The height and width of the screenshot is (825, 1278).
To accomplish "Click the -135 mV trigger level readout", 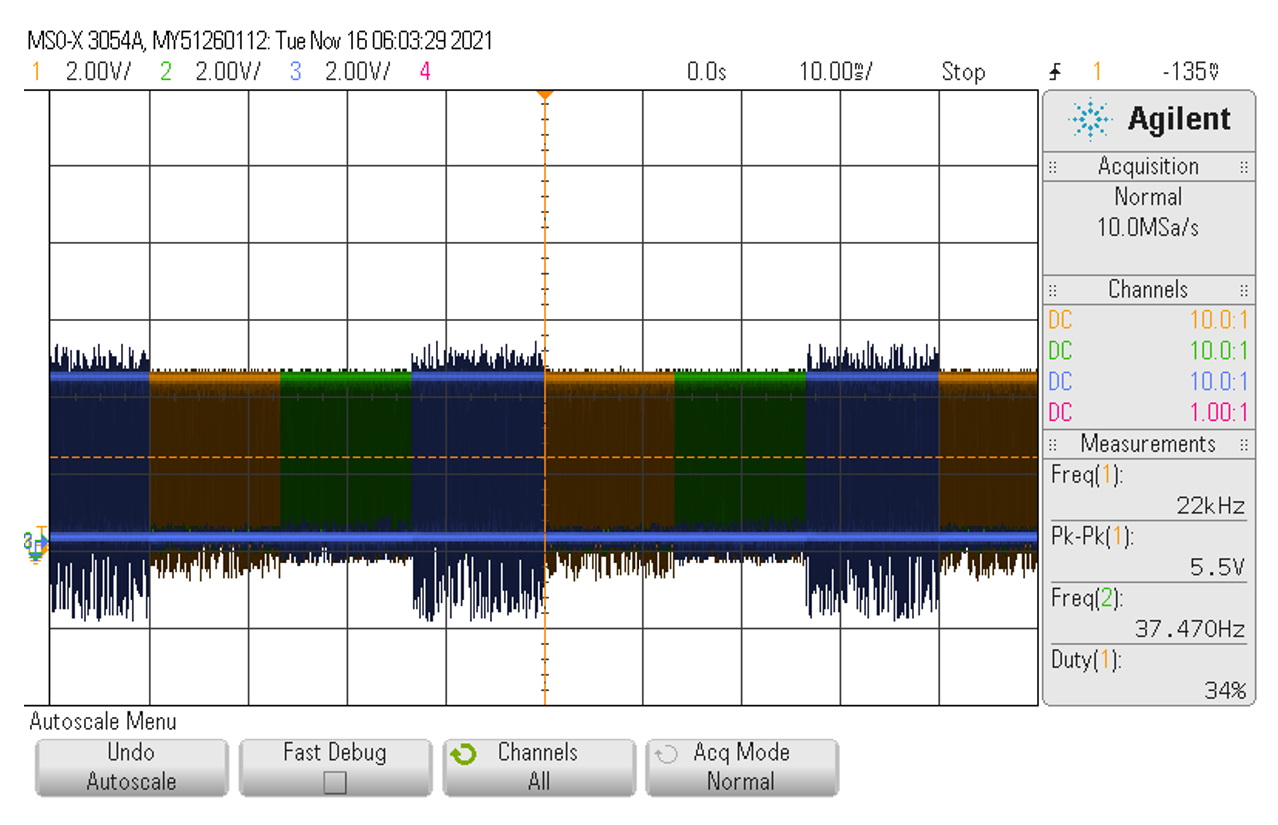I will point(1190,72).
